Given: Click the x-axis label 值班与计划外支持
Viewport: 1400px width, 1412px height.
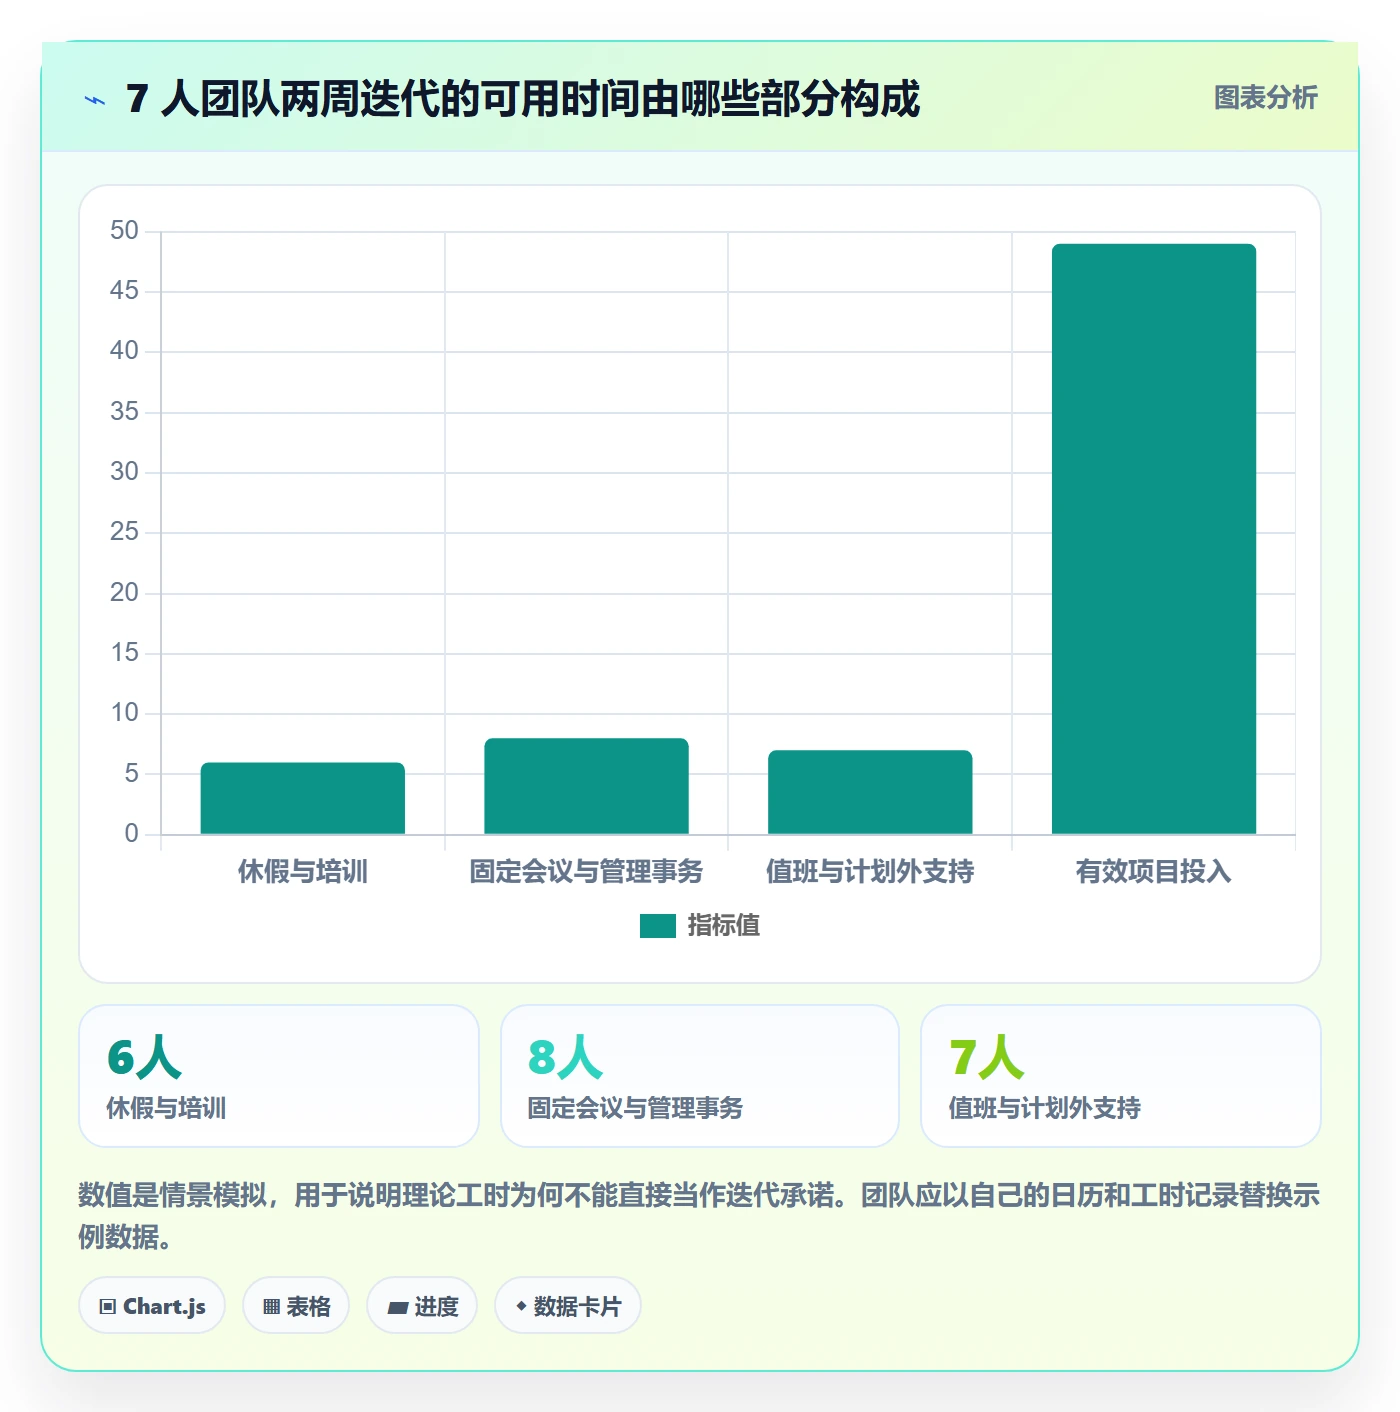Looking at the screenshot, I should 870,872.
